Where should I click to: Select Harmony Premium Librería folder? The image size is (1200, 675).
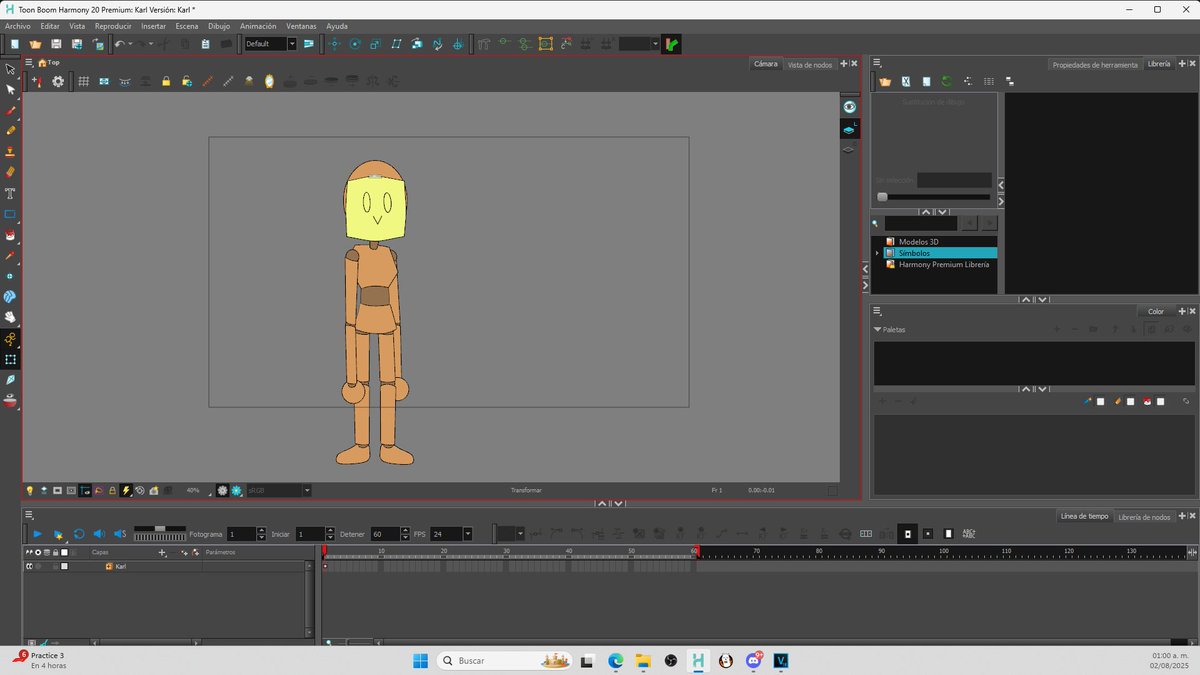click(x=944, y=264)
